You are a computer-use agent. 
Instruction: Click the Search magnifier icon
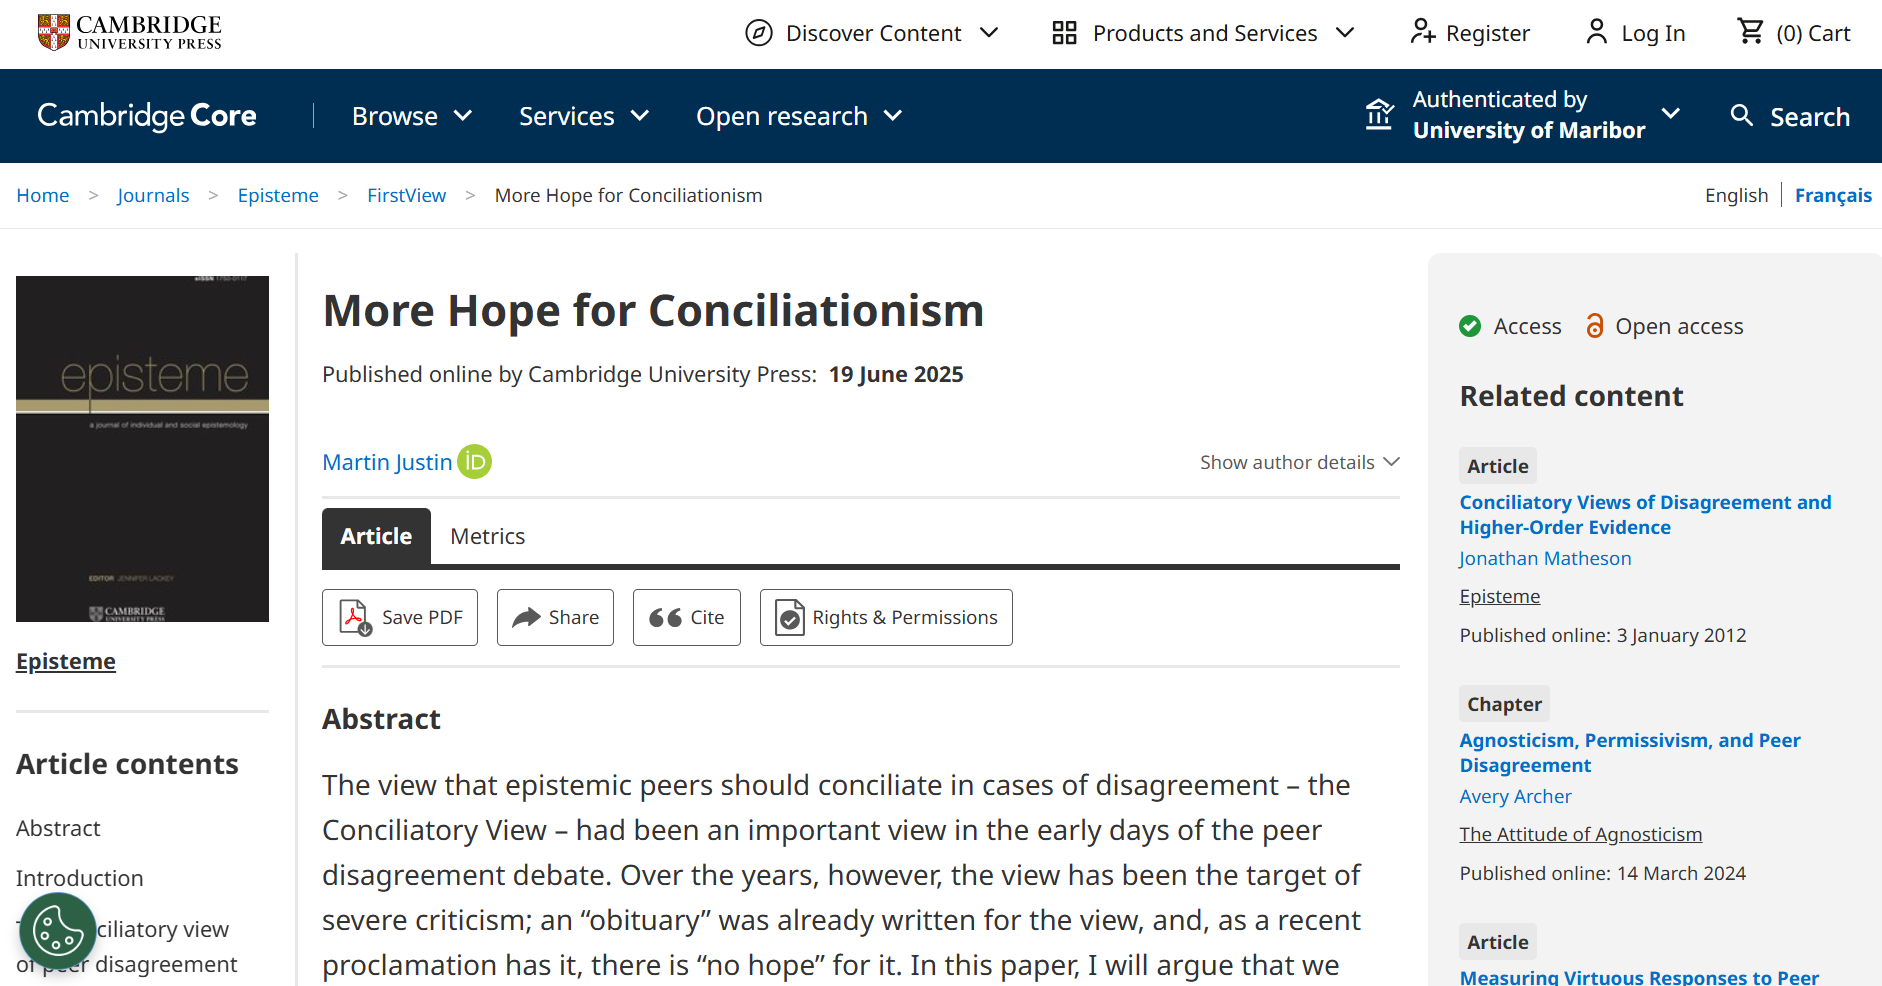tap(1742, 116)
